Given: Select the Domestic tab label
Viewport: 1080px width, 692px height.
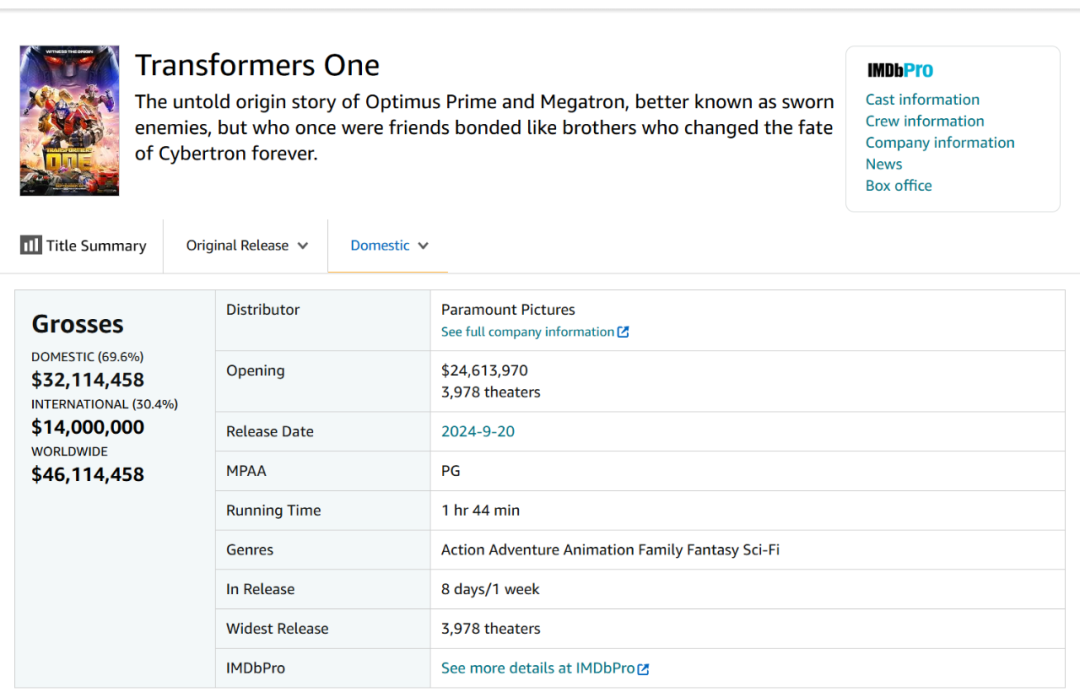Looking at the screenshot, I should pyautogui.click(x=380, y=245).
